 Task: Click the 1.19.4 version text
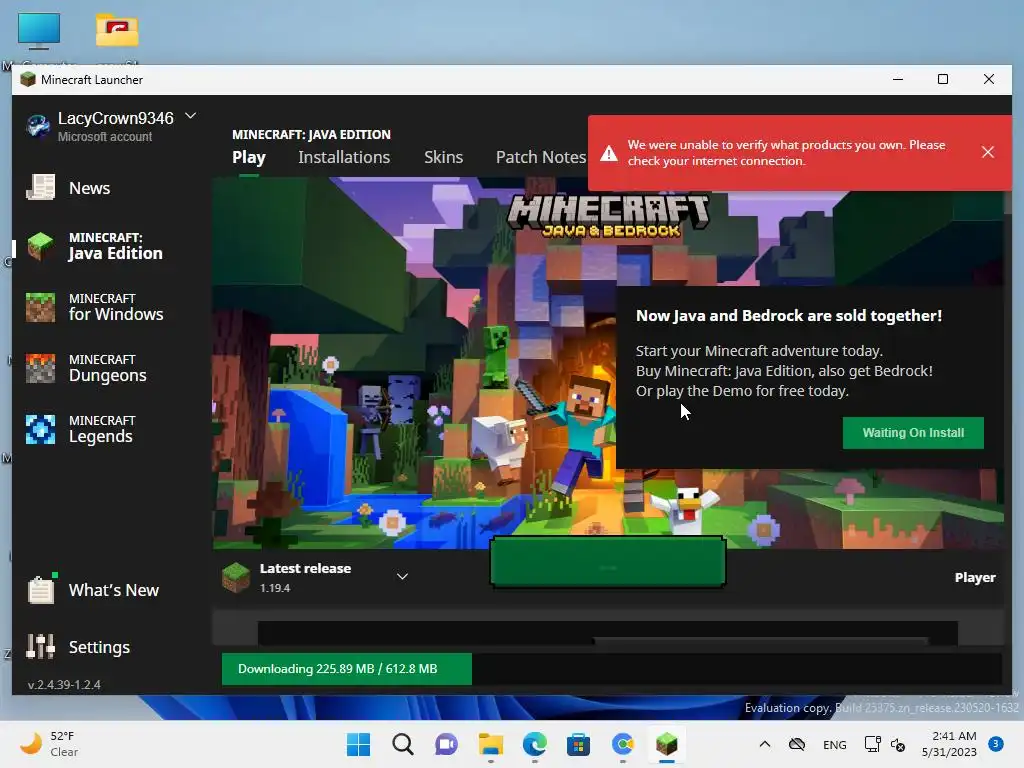(x=275, y=588)
